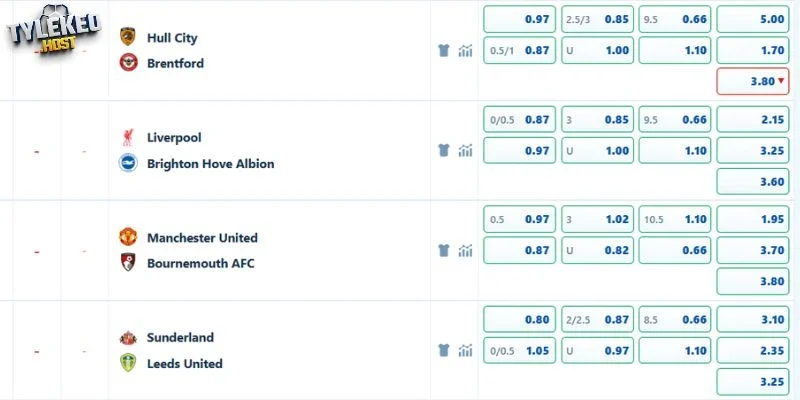Select the 3.80 draw odds with red arrow
800x400 pixels.
click(753, 81)
